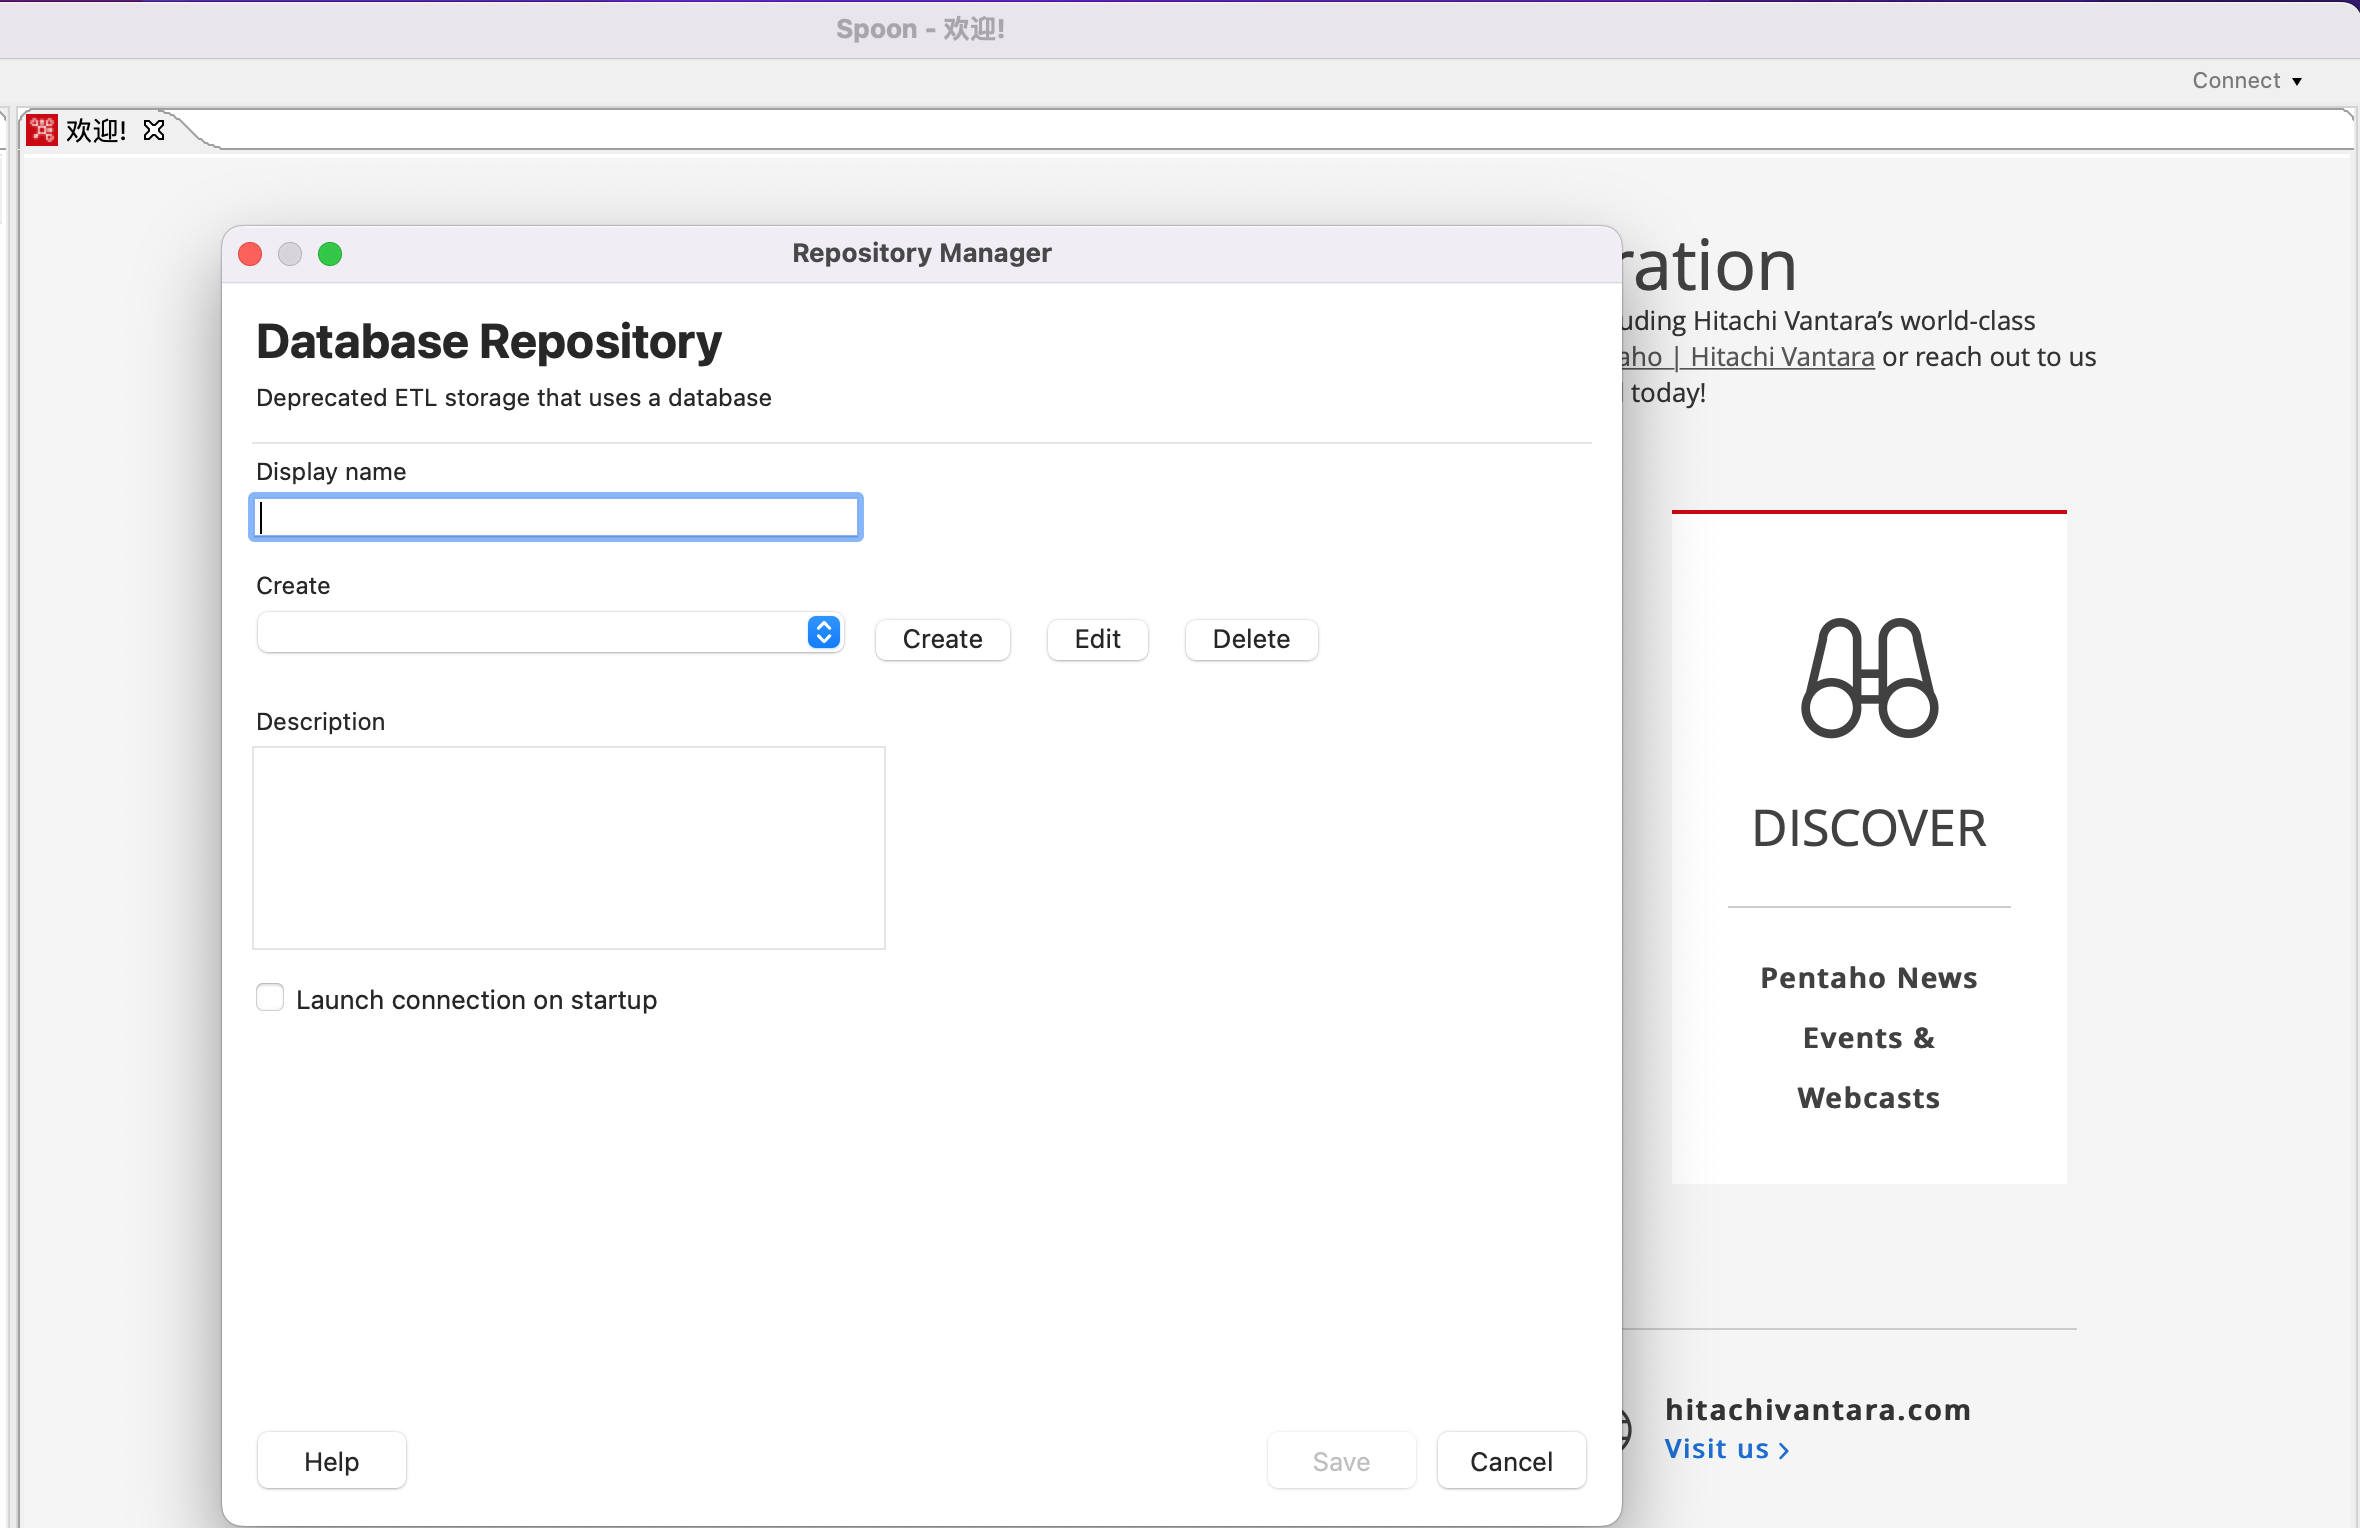Click the Edit connection button
This screenshot has height=1528, width=2360.
click(1097, 639)
